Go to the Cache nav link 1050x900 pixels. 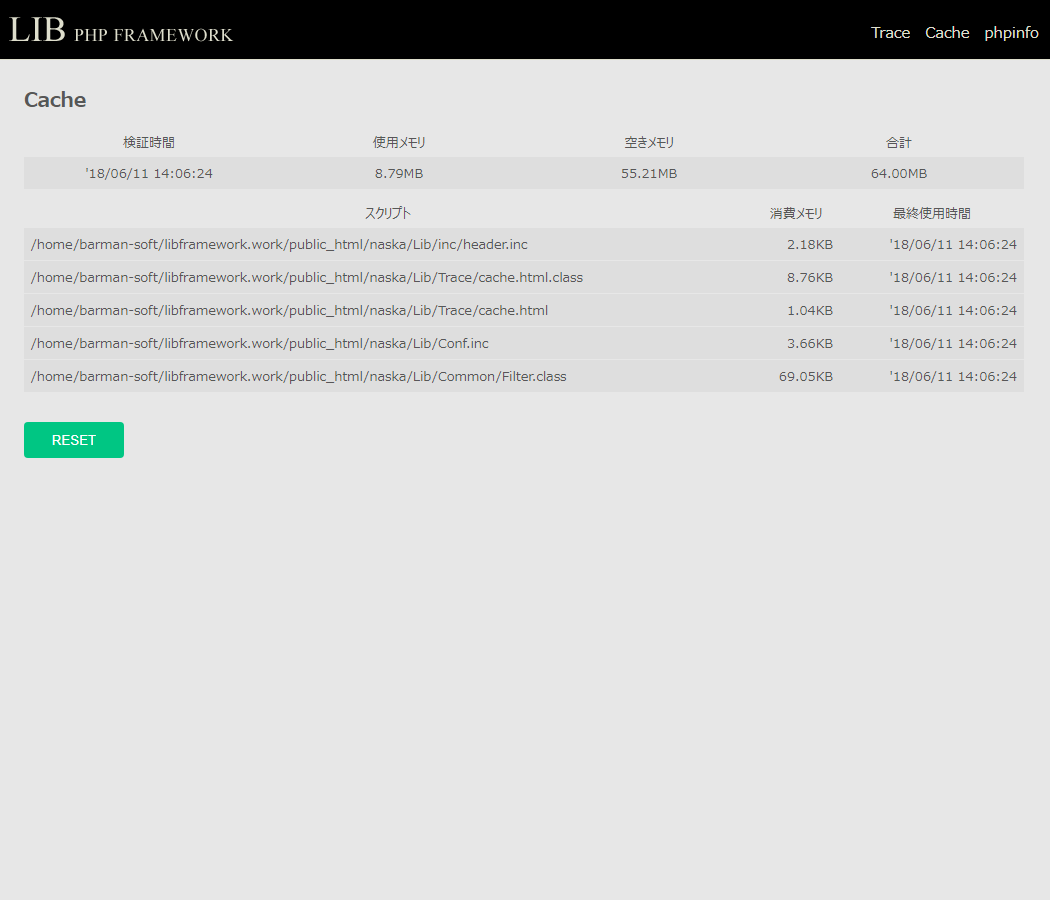[x=947, y=33]
